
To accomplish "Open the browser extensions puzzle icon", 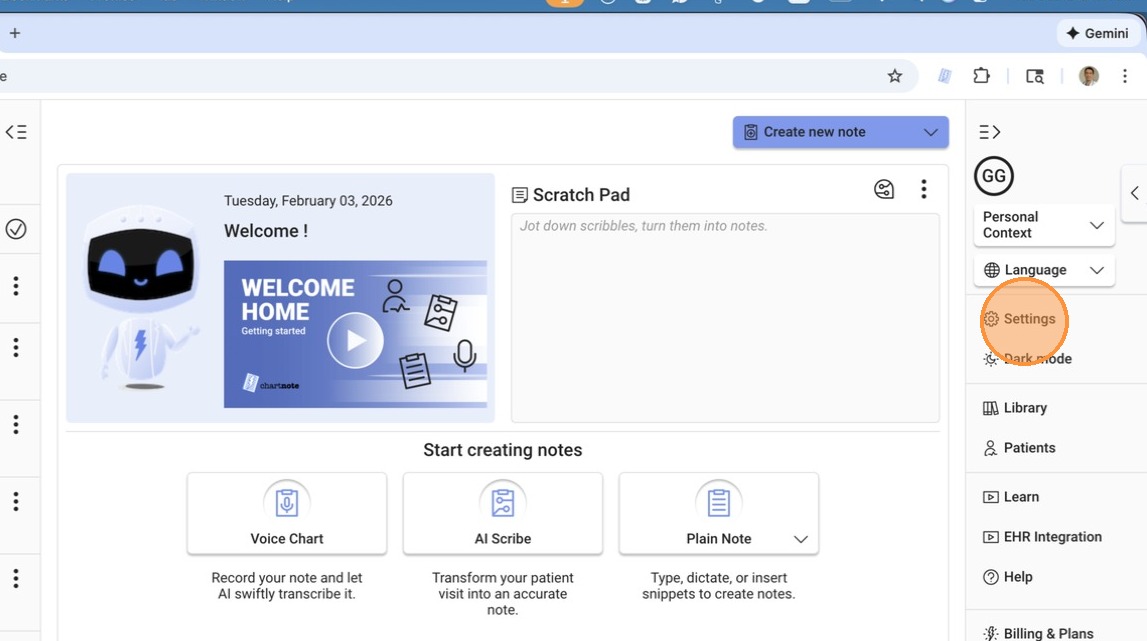I will tap(981, 76).
